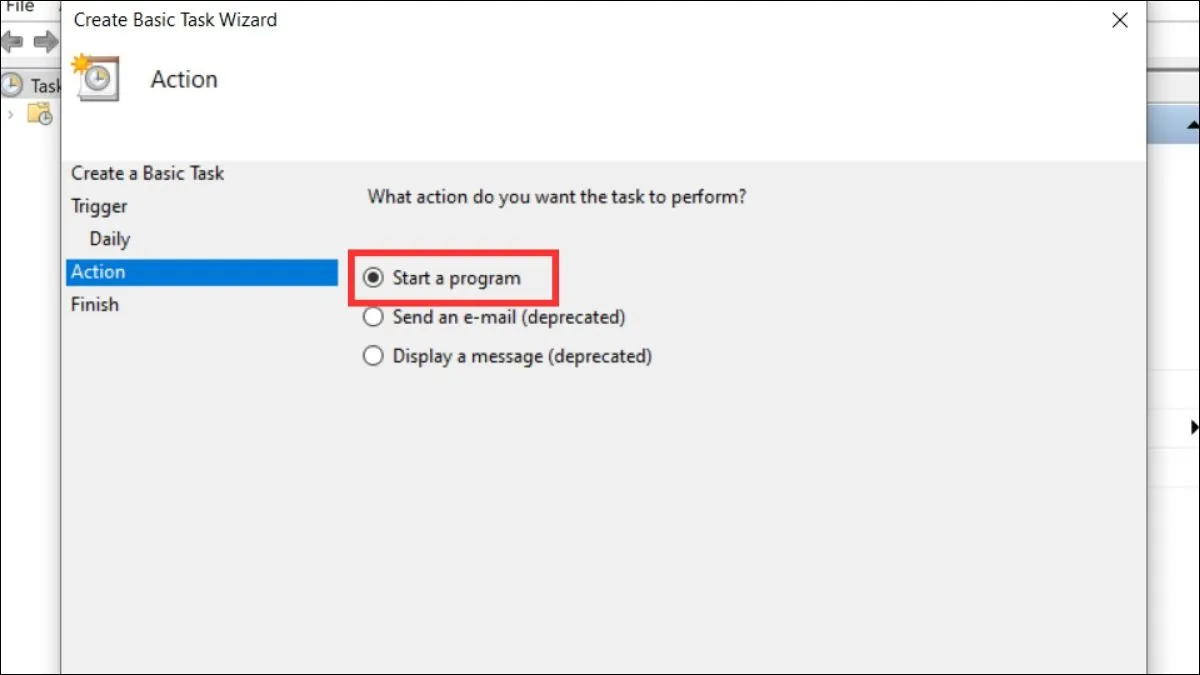Click the back navigation arrow
Image resolution: width=1200 pixels, height=675 pixels.
pyautogui.click(x=14, y=42)
